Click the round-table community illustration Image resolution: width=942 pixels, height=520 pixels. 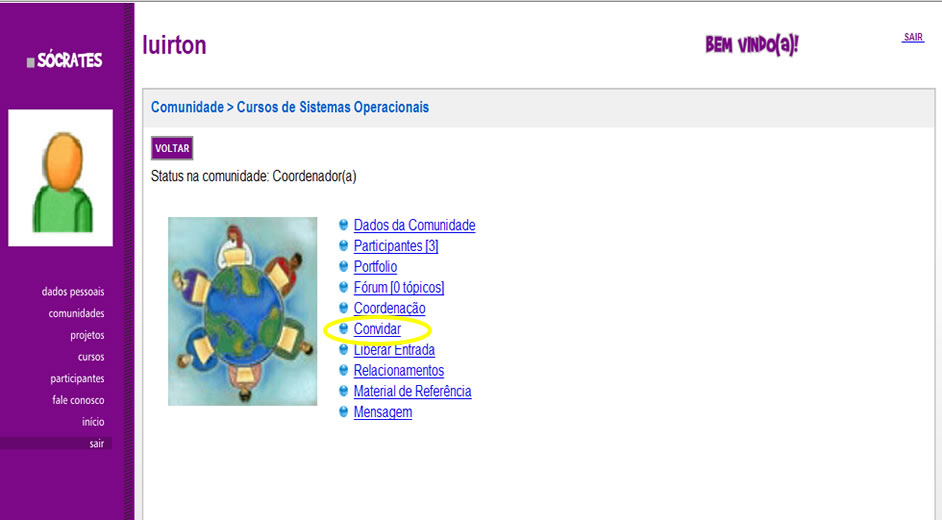(x=242, y=311)
